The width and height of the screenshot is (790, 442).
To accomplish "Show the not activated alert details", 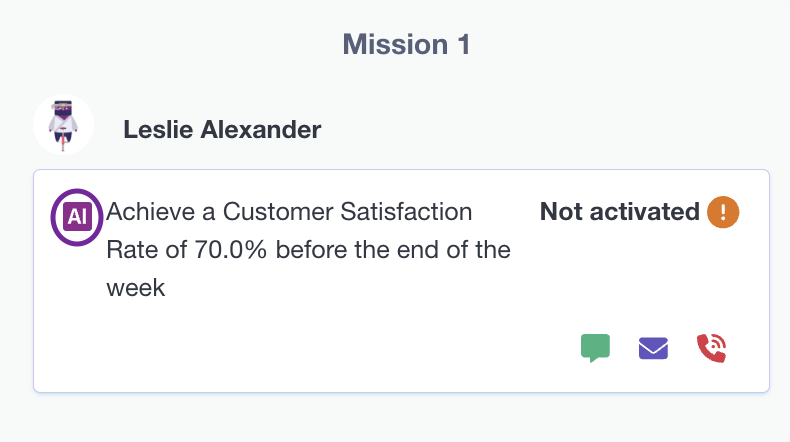I will tap(723, 212).
